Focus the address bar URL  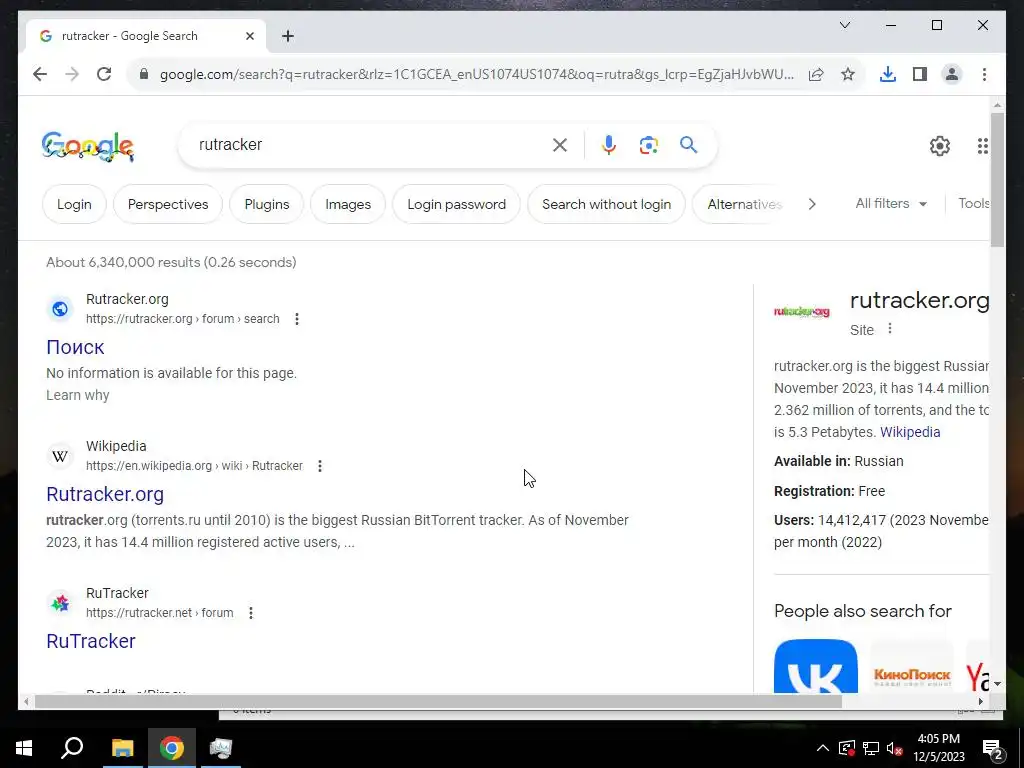[477, 74]
